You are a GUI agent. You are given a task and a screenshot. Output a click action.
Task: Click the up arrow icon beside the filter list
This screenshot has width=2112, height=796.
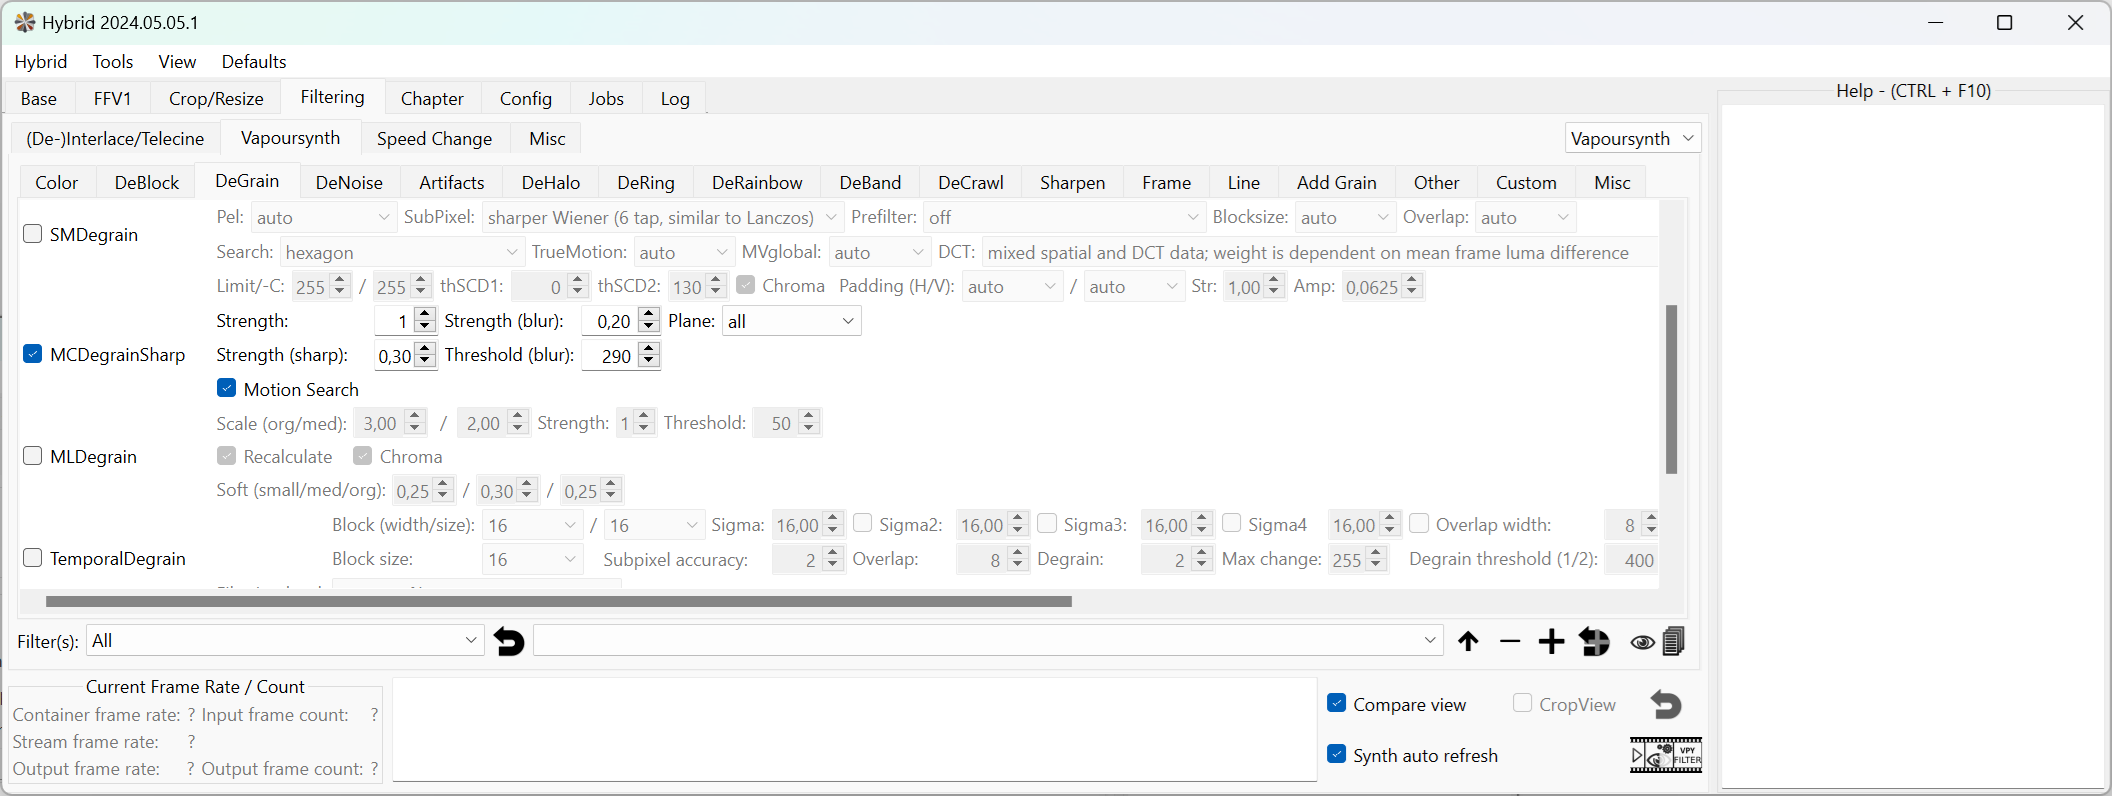point(1468,642)
